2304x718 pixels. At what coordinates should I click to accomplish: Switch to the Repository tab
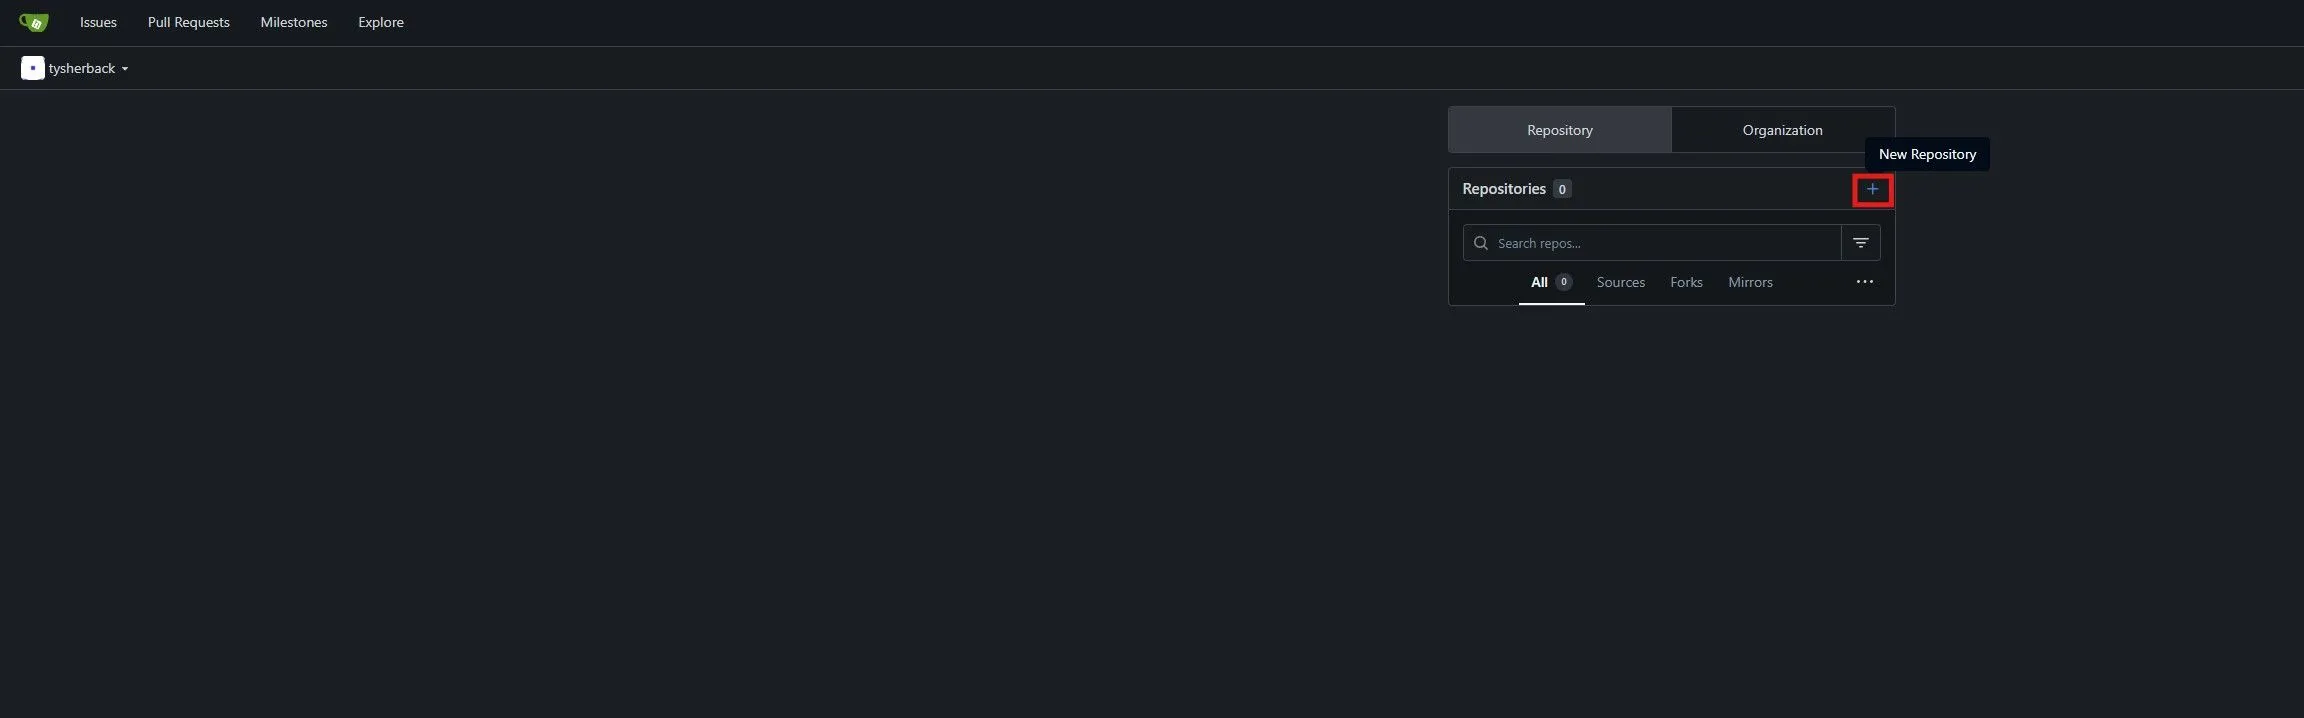click(x=1560, y=130)
